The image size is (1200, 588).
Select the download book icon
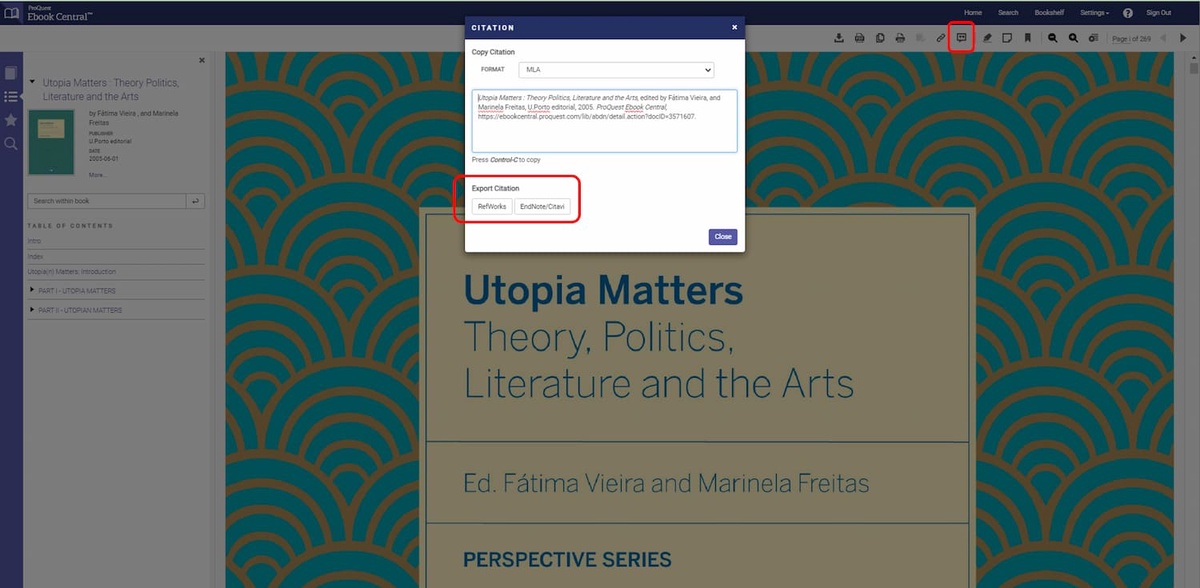coord(840,37)
